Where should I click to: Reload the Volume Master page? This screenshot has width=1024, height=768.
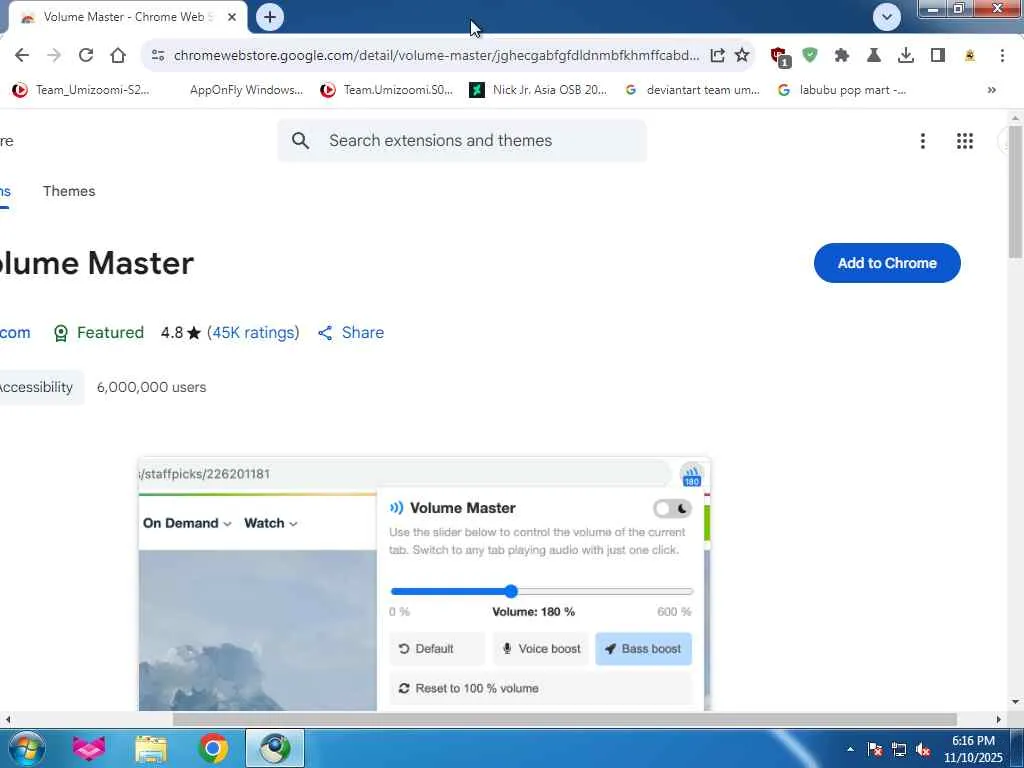click(86, 56)
